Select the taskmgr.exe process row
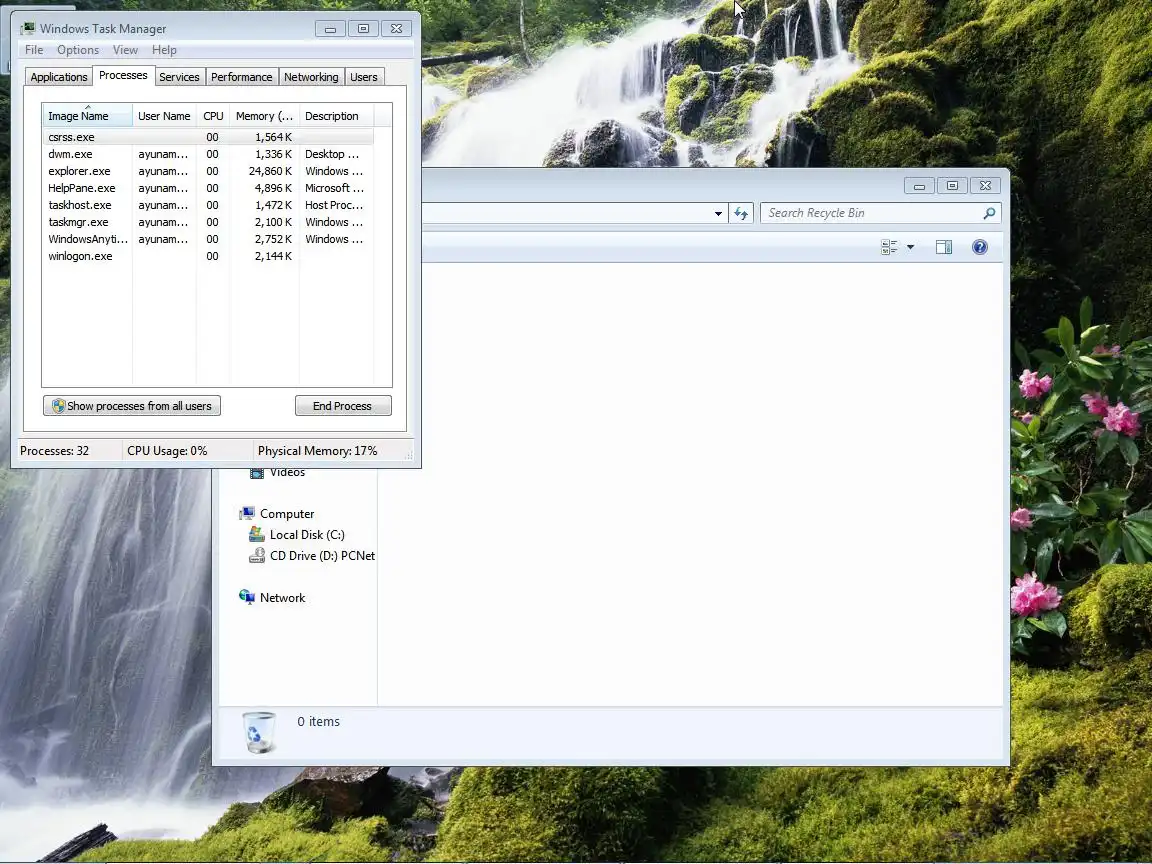 208,222
